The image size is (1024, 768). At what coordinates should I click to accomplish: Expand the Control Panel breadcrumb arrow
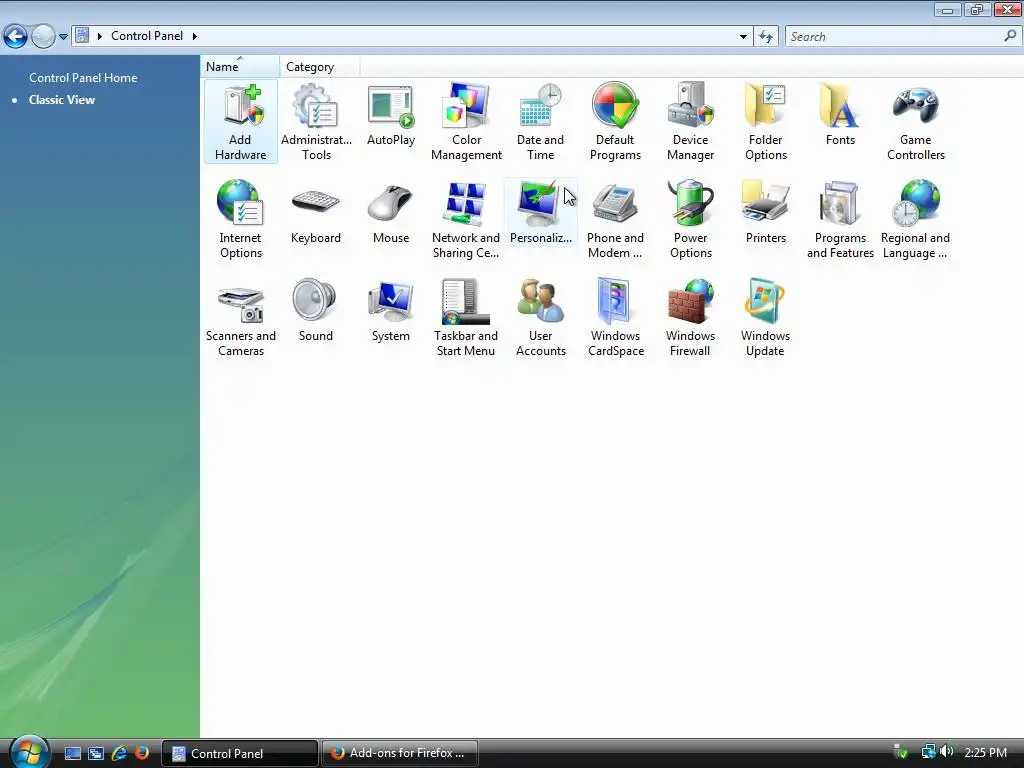point(195,36)
